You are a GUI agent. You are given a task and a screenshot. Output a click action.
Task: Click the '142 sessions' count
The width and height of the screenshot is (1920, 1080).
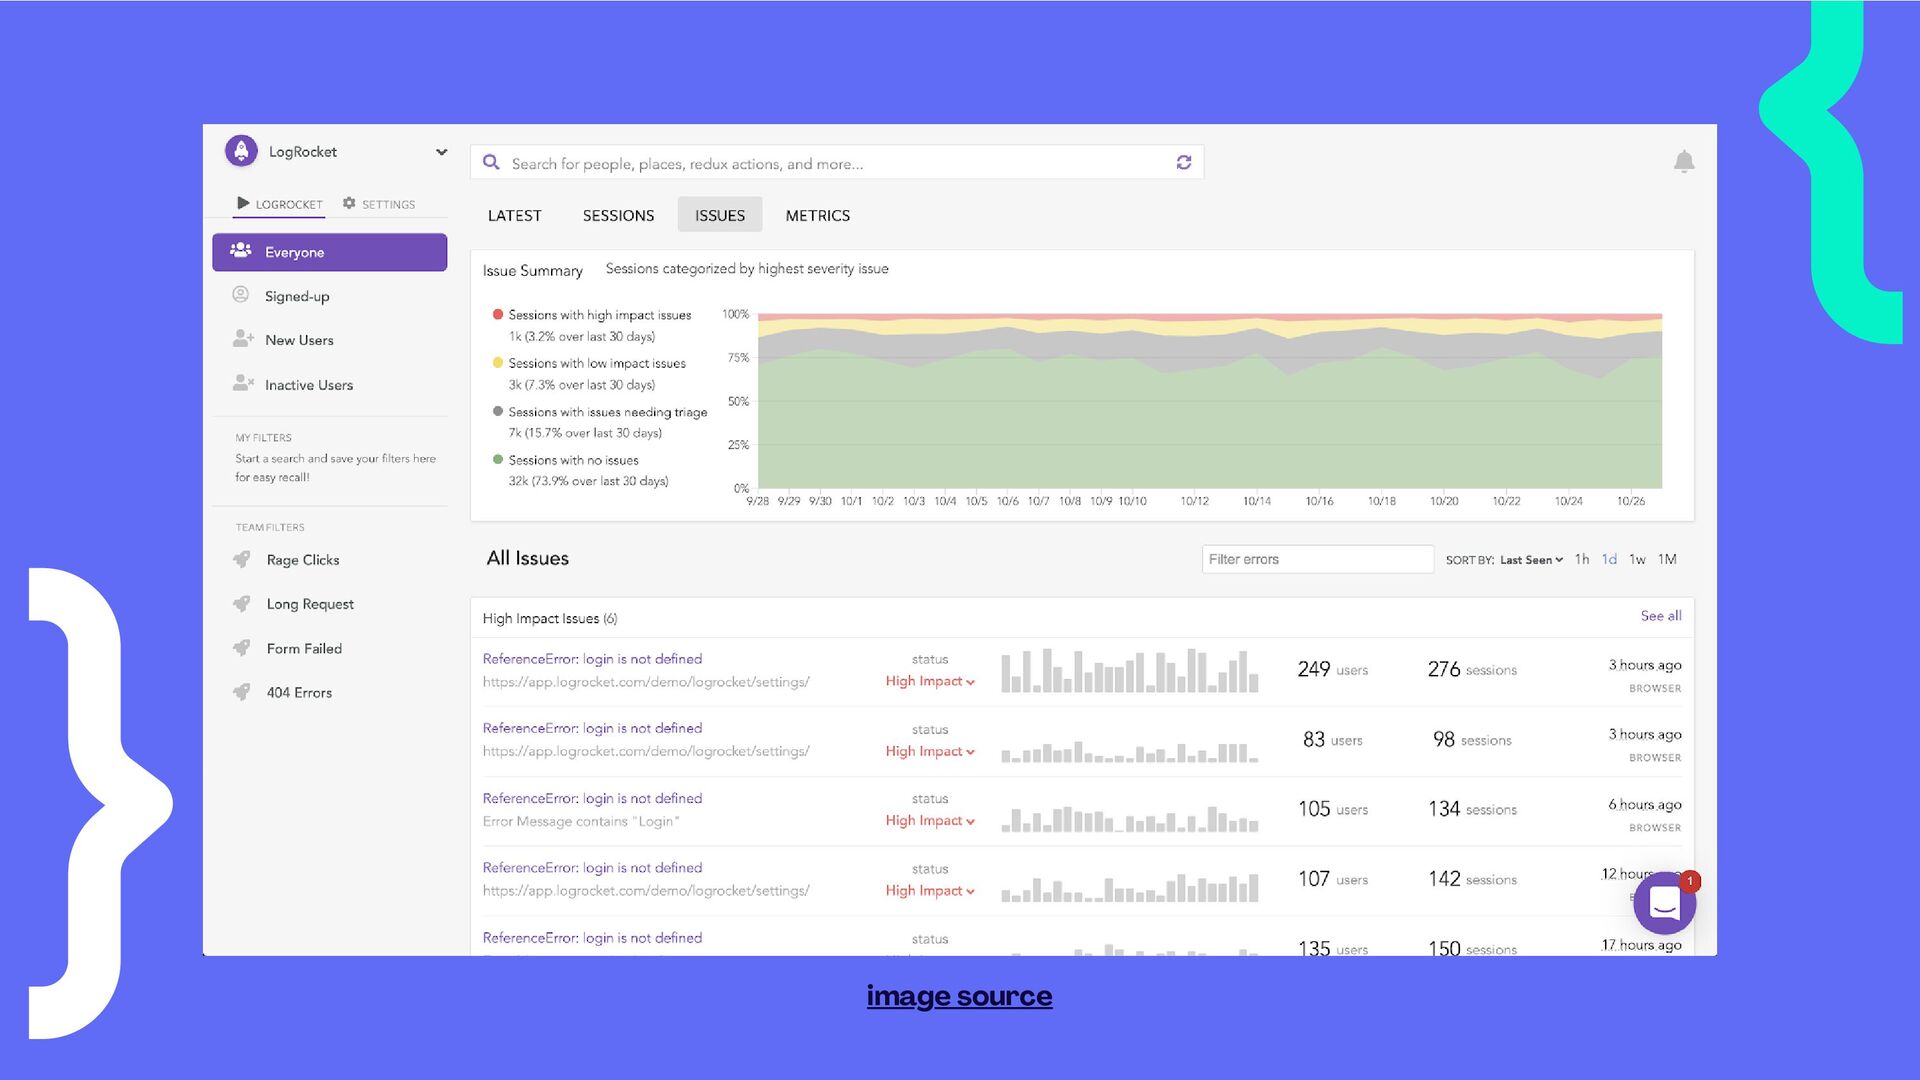coord(1472,879)
